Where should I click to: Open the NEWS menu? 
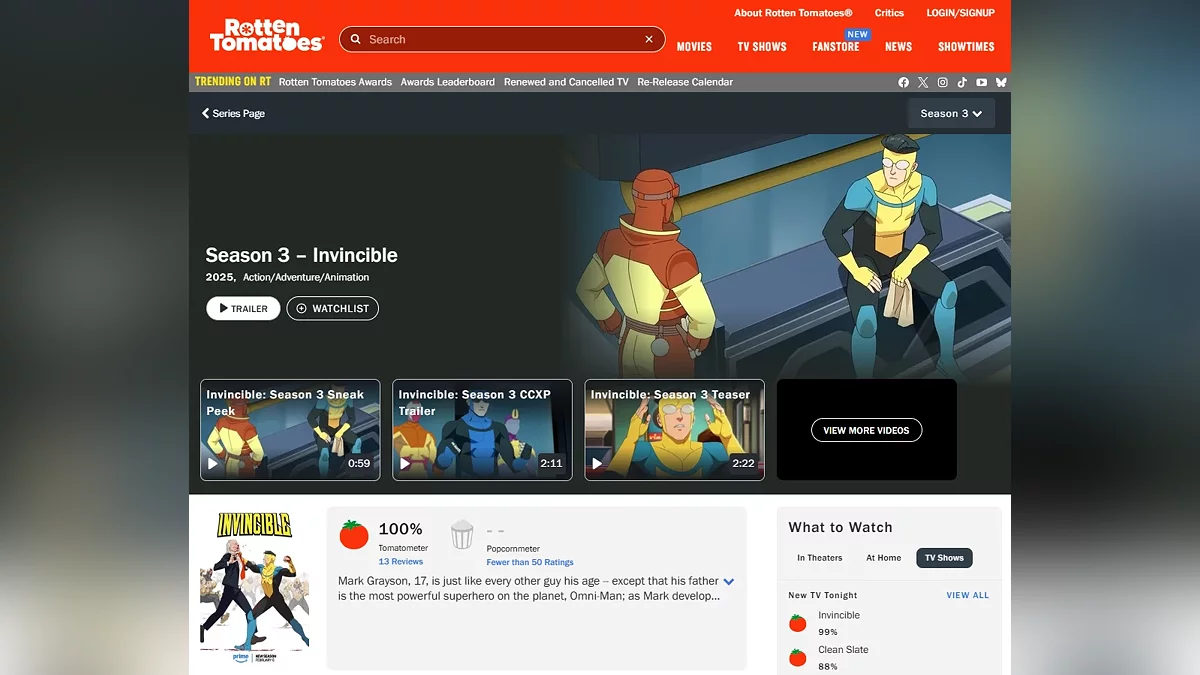898,47
